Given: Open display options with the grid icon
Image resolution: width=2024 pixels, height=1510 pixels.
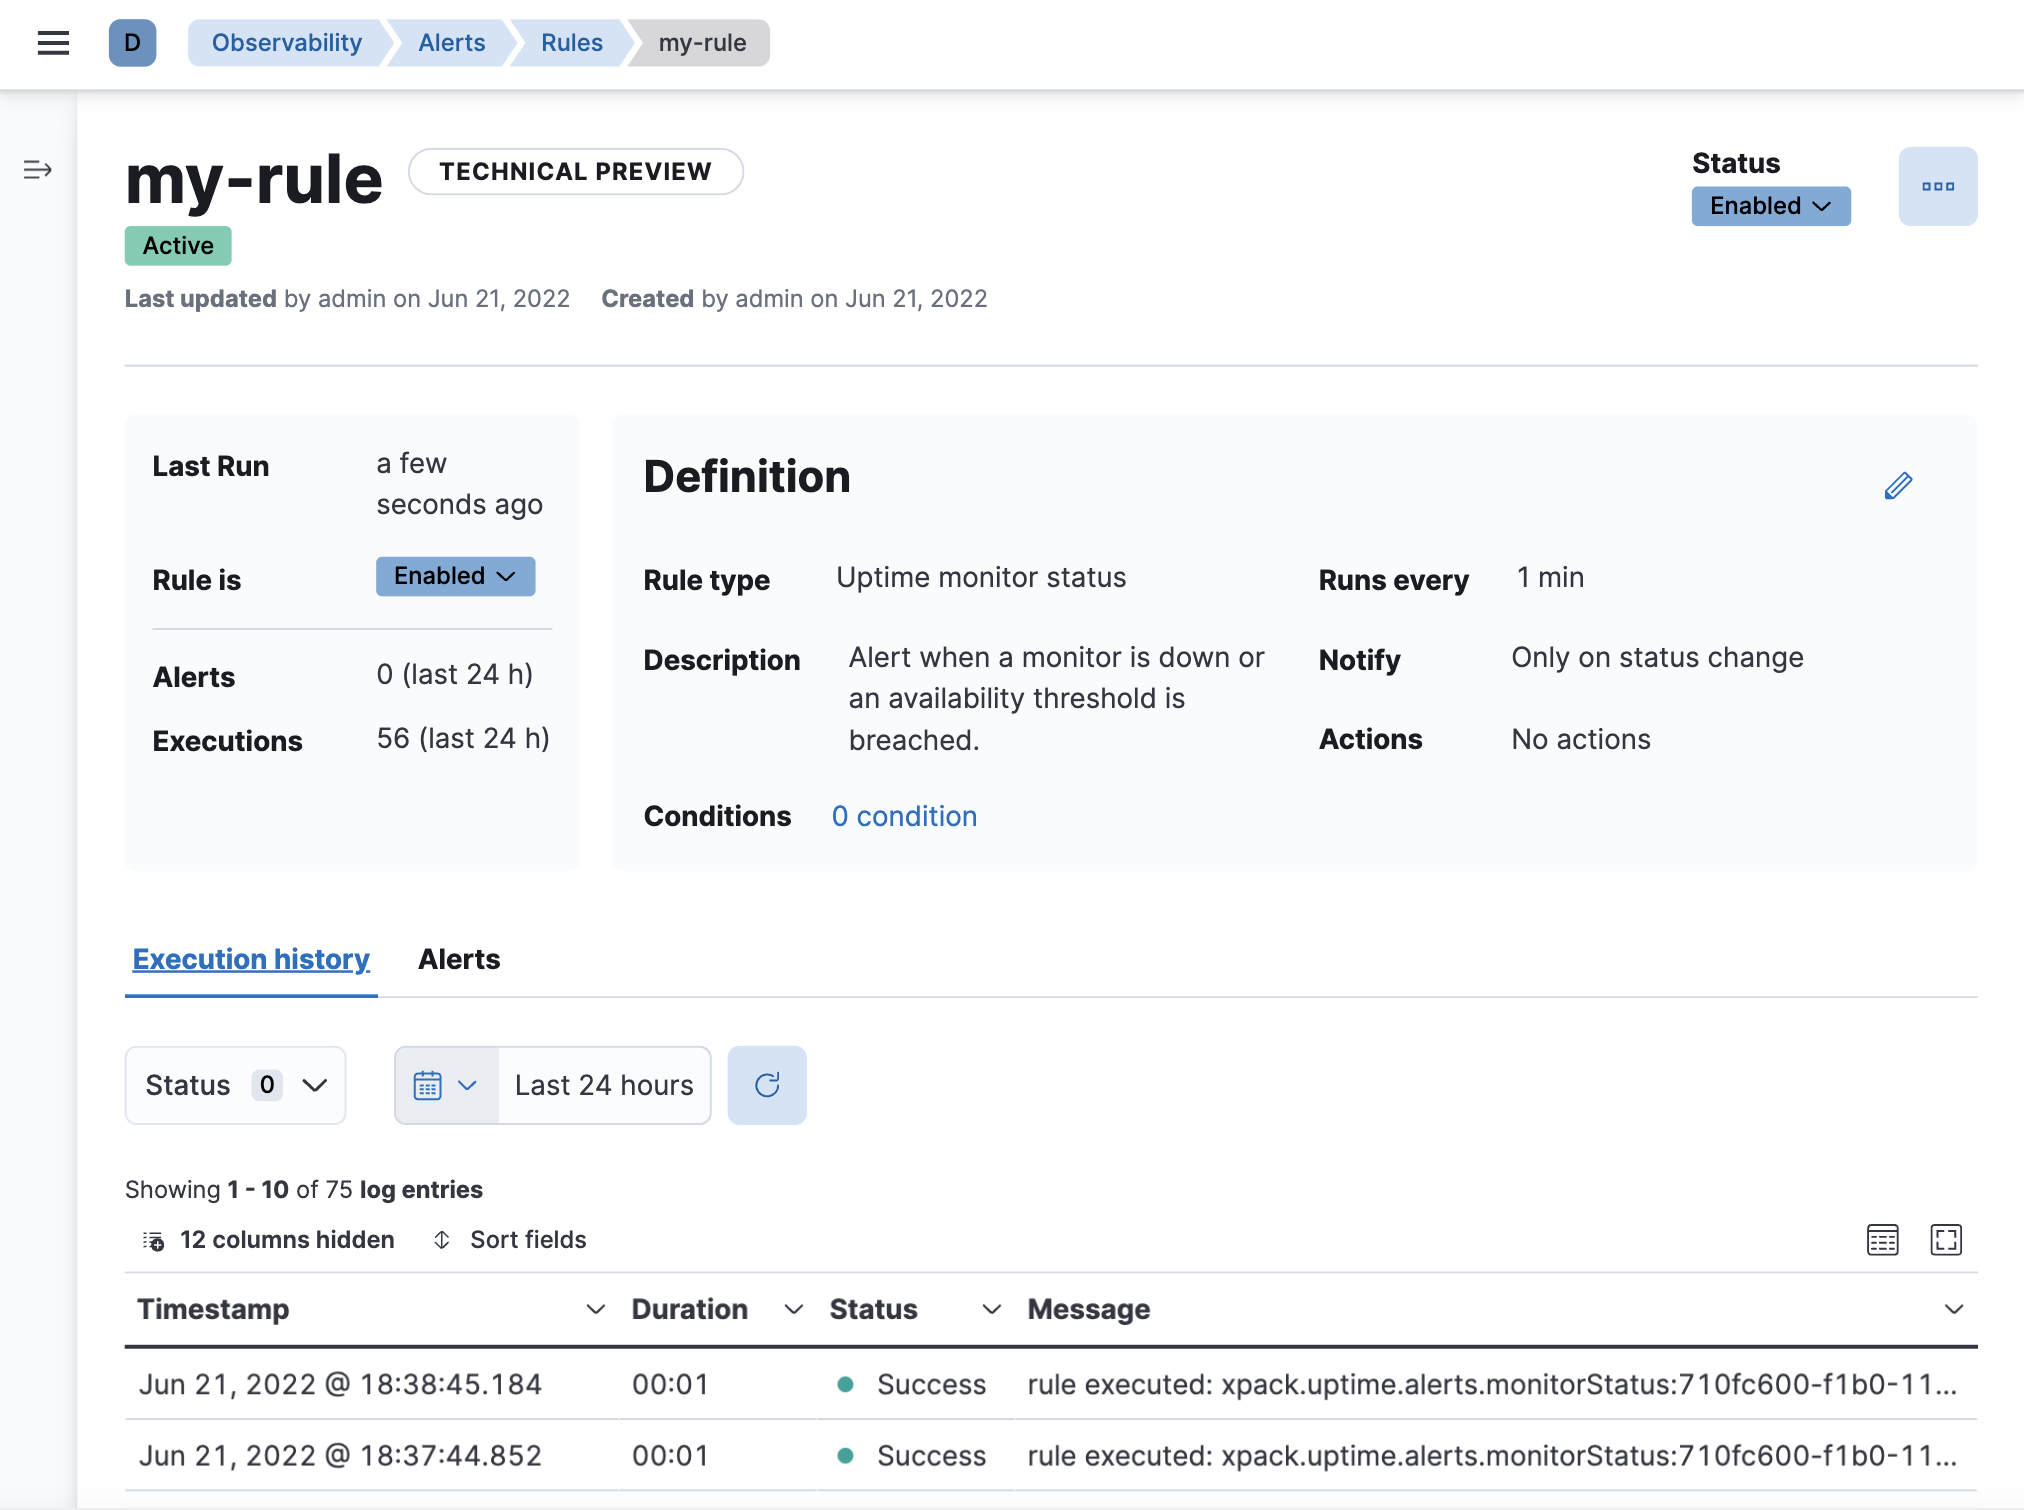Looking at the screenshot, I should [1881, 1240].
